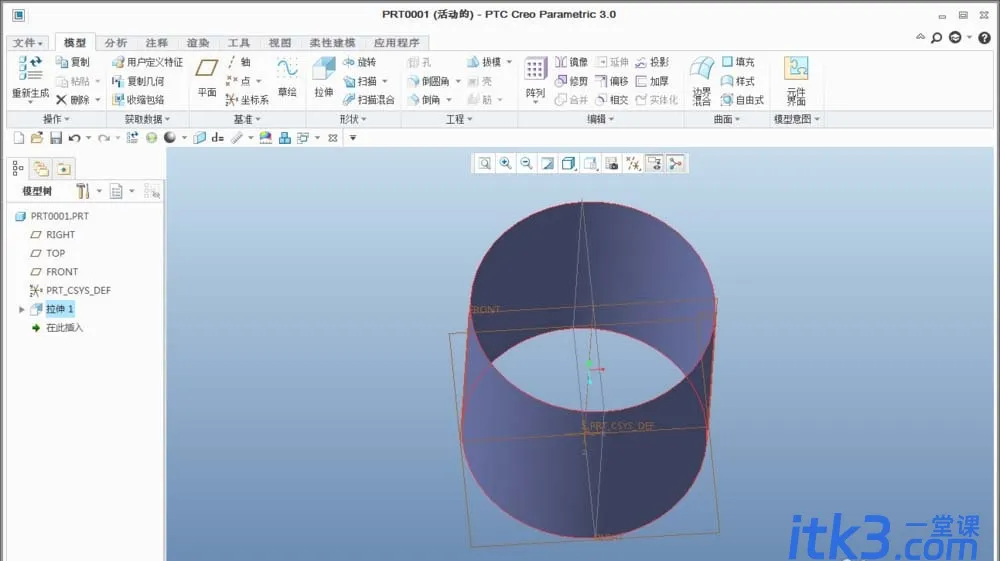
Task: Click the Refit view icon
Action: (485, 164)
